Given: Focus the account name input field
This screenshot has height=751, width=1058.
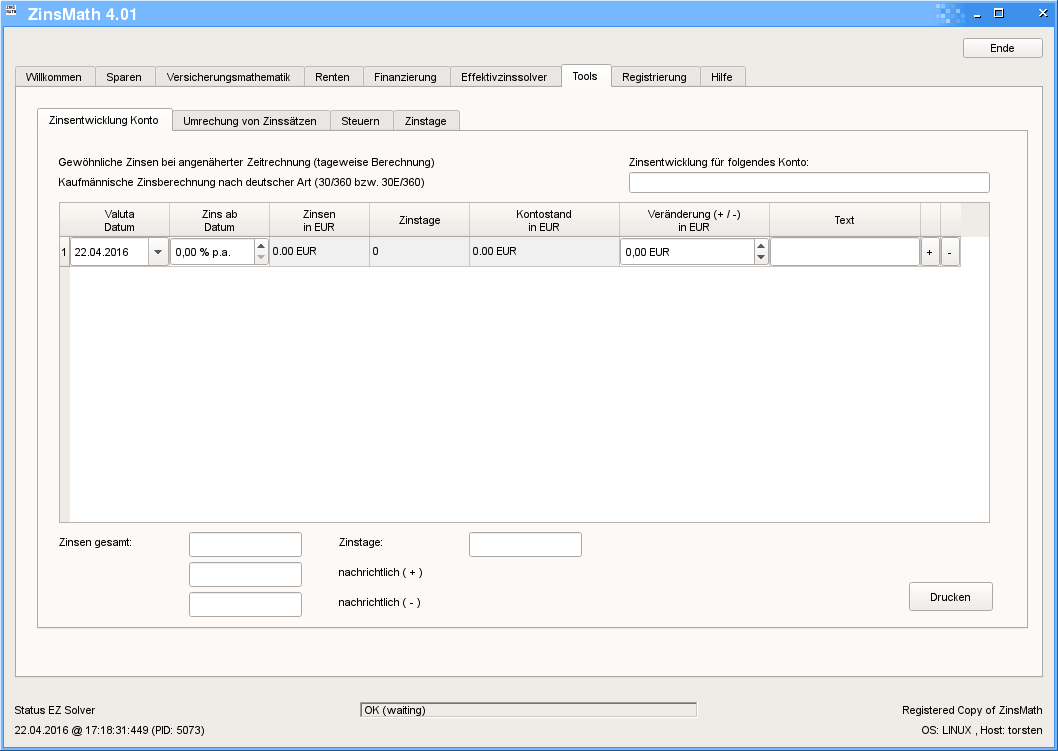Looking at the screenshot, I should tap(808, 182).
